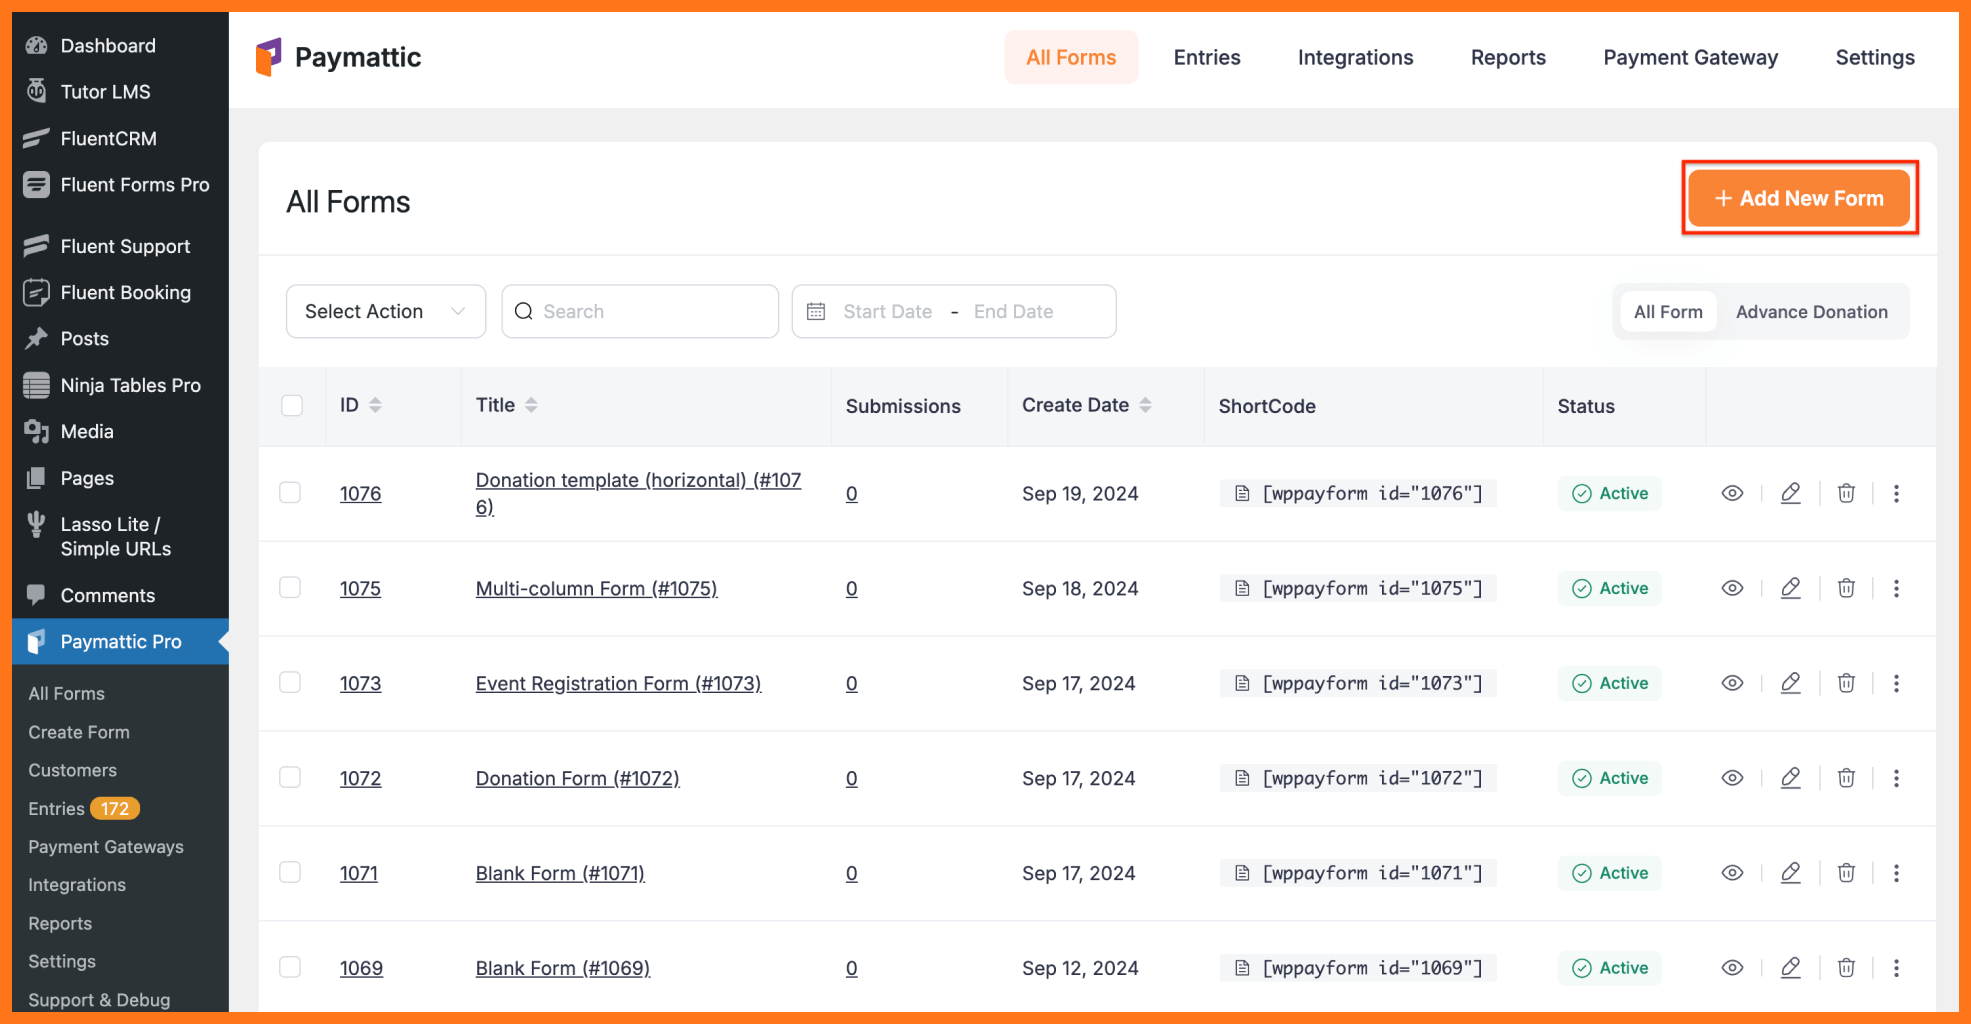Open the three-dot menu for Donation Form 1072

tap(1897, 778)
